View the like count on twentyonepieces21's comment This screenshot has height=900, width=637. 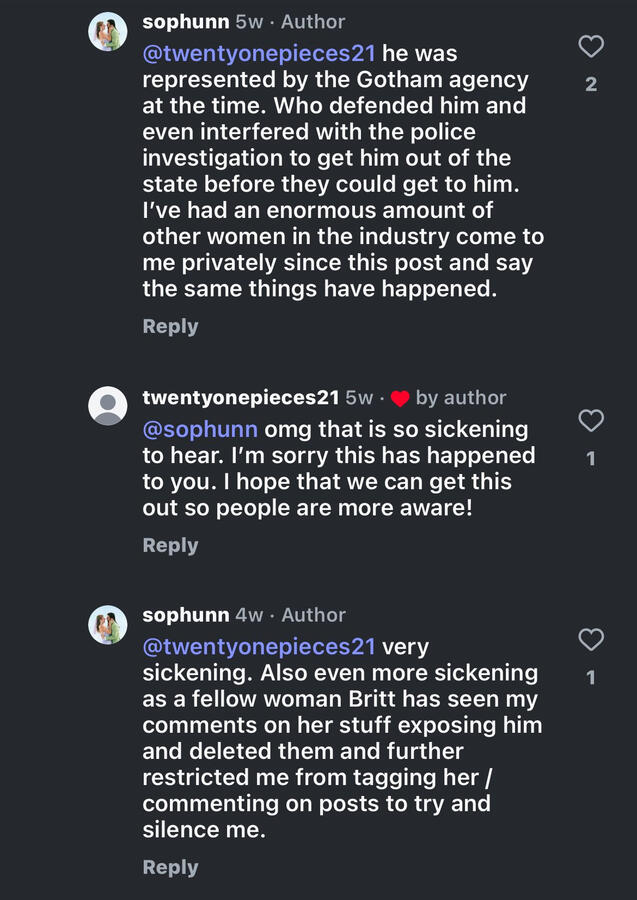591,459
